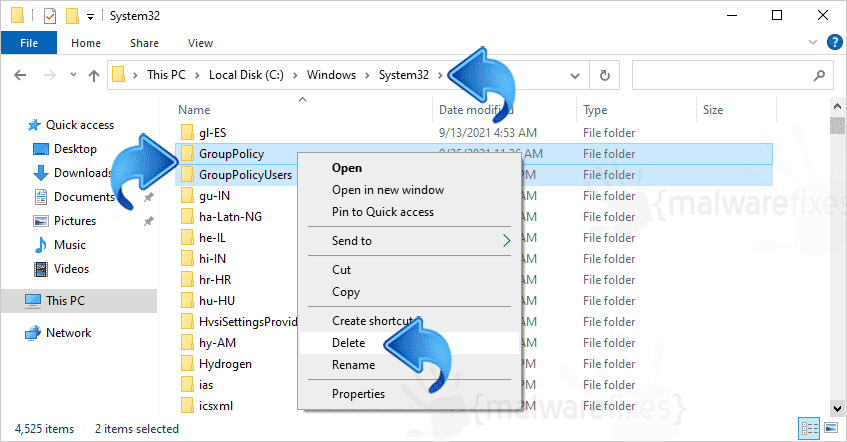The width and height of the screenshot is (847, 442).
Task: Select the gl-ES folder icon
Action: (x=187, y=132)
